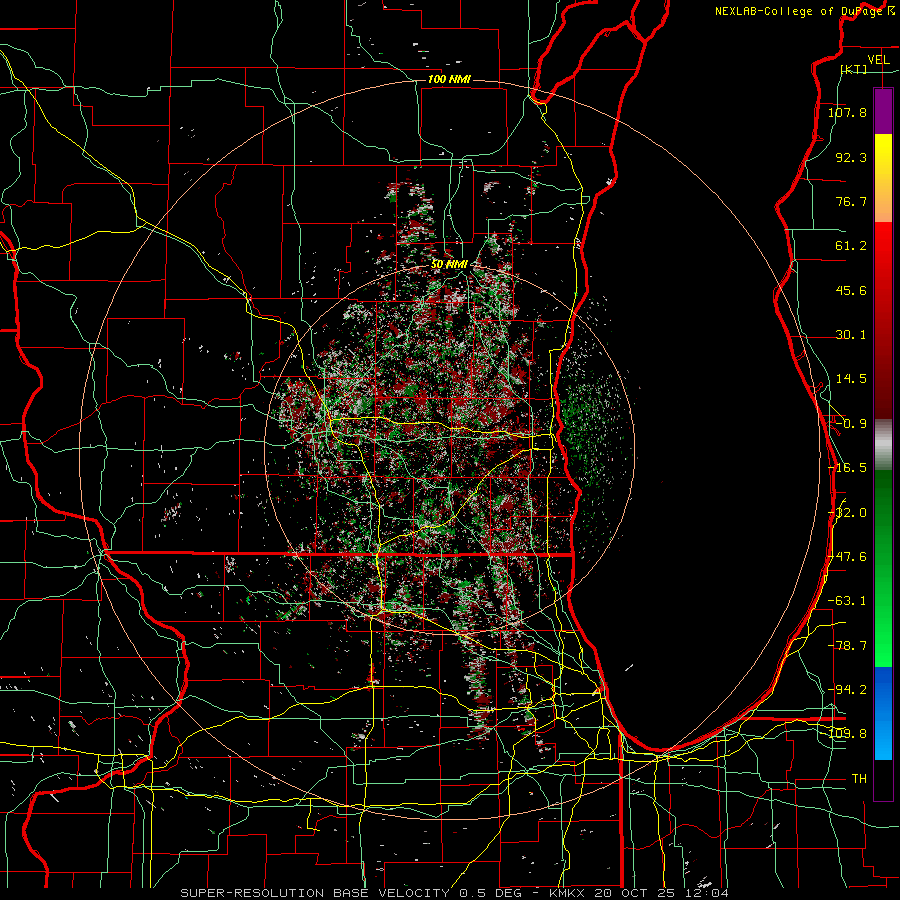Select the -94.2 velocity scale value

(847, 689)
